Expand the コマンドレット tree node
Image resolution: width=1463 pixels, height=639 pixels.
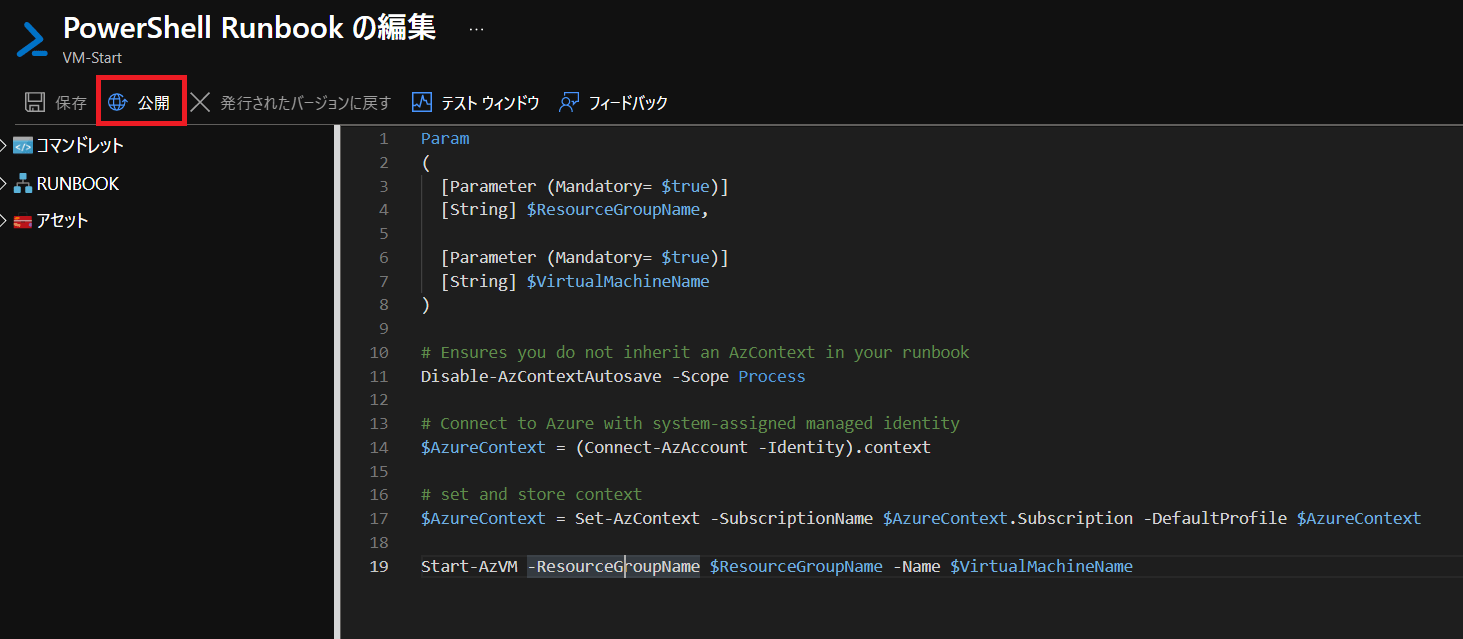(5, 146)
